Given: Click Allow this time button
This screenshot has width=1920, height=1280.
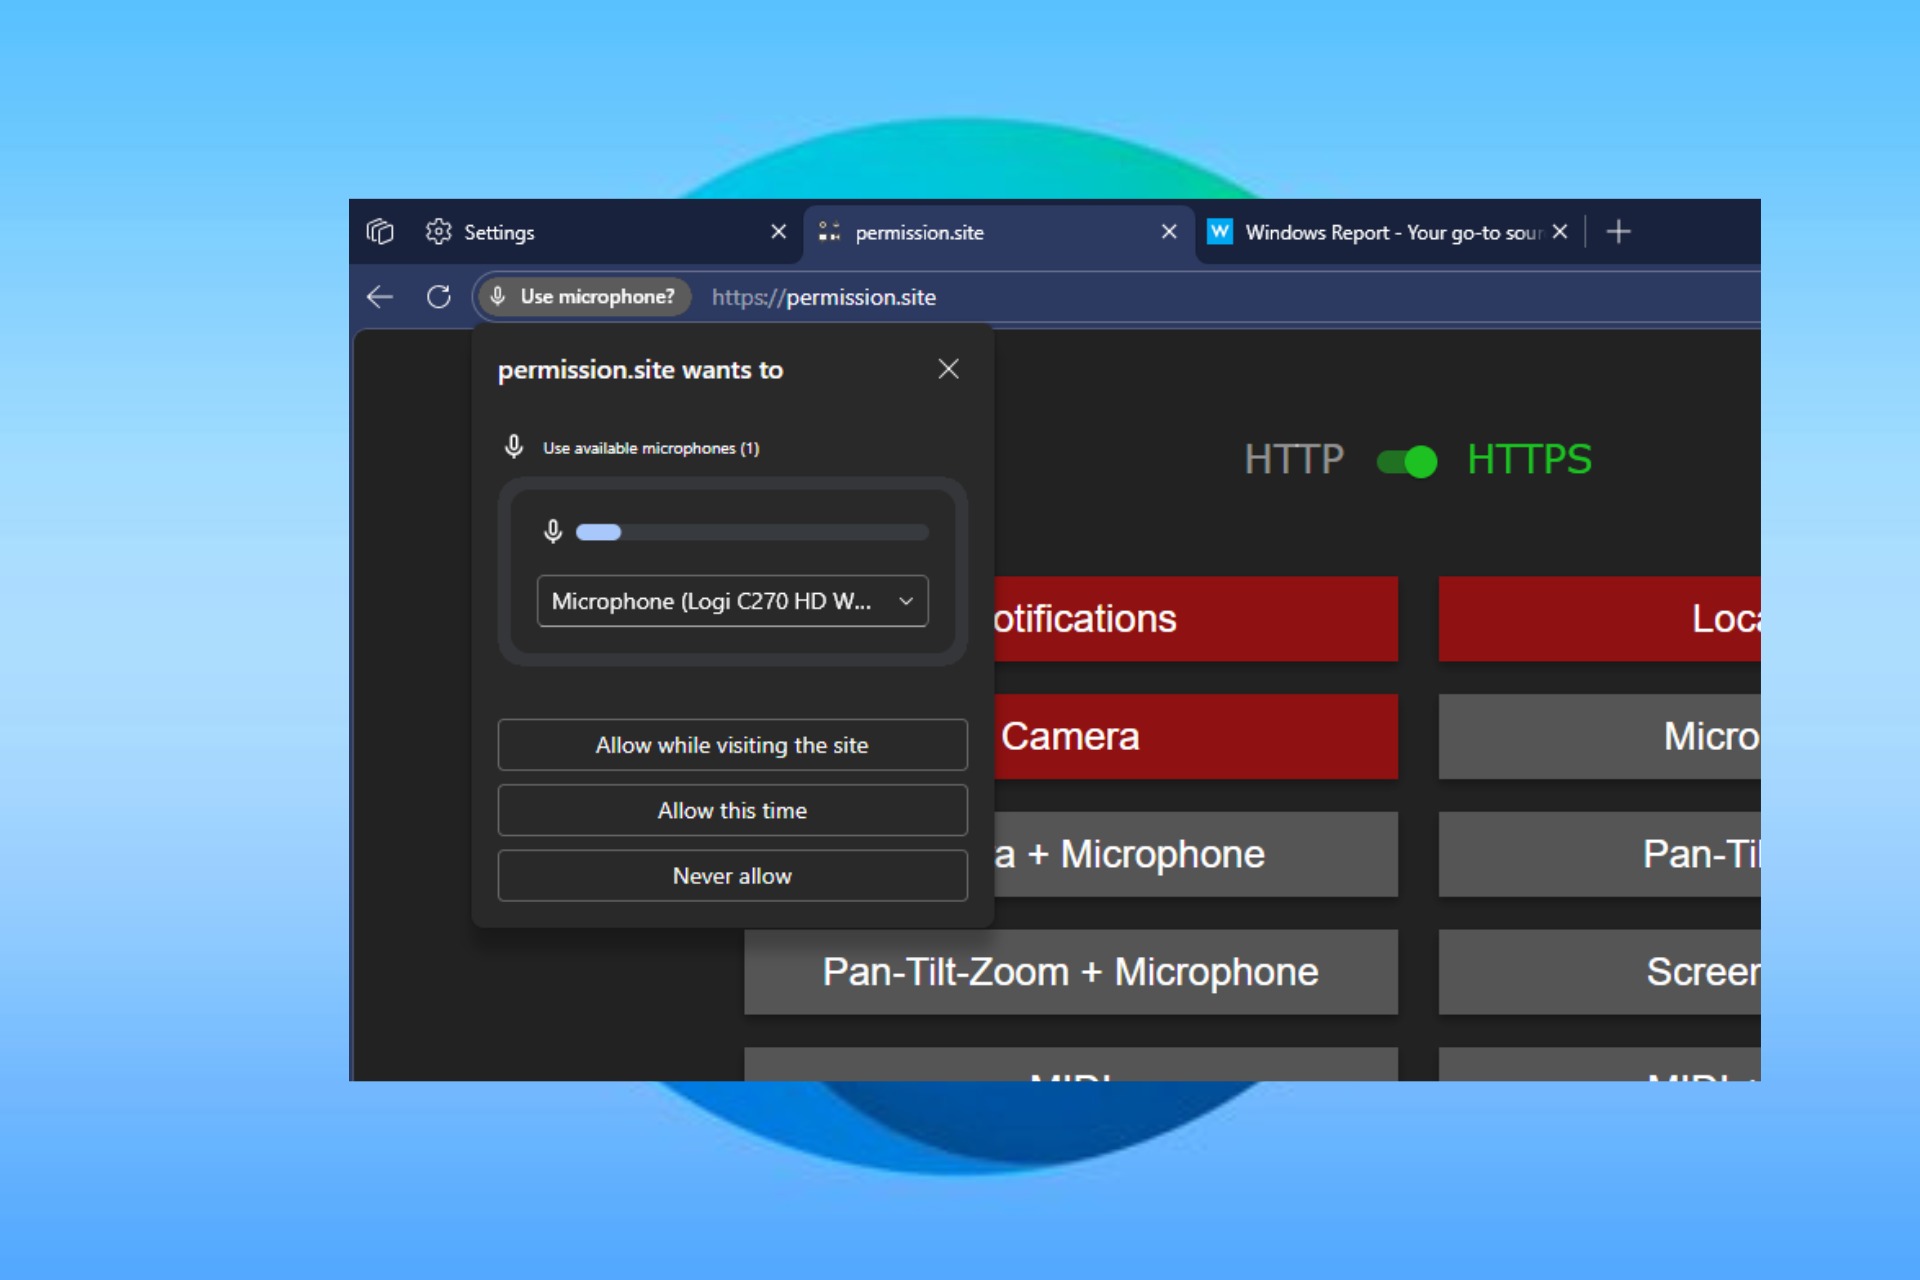Looking at the screenshot, I should click(732, 811).
